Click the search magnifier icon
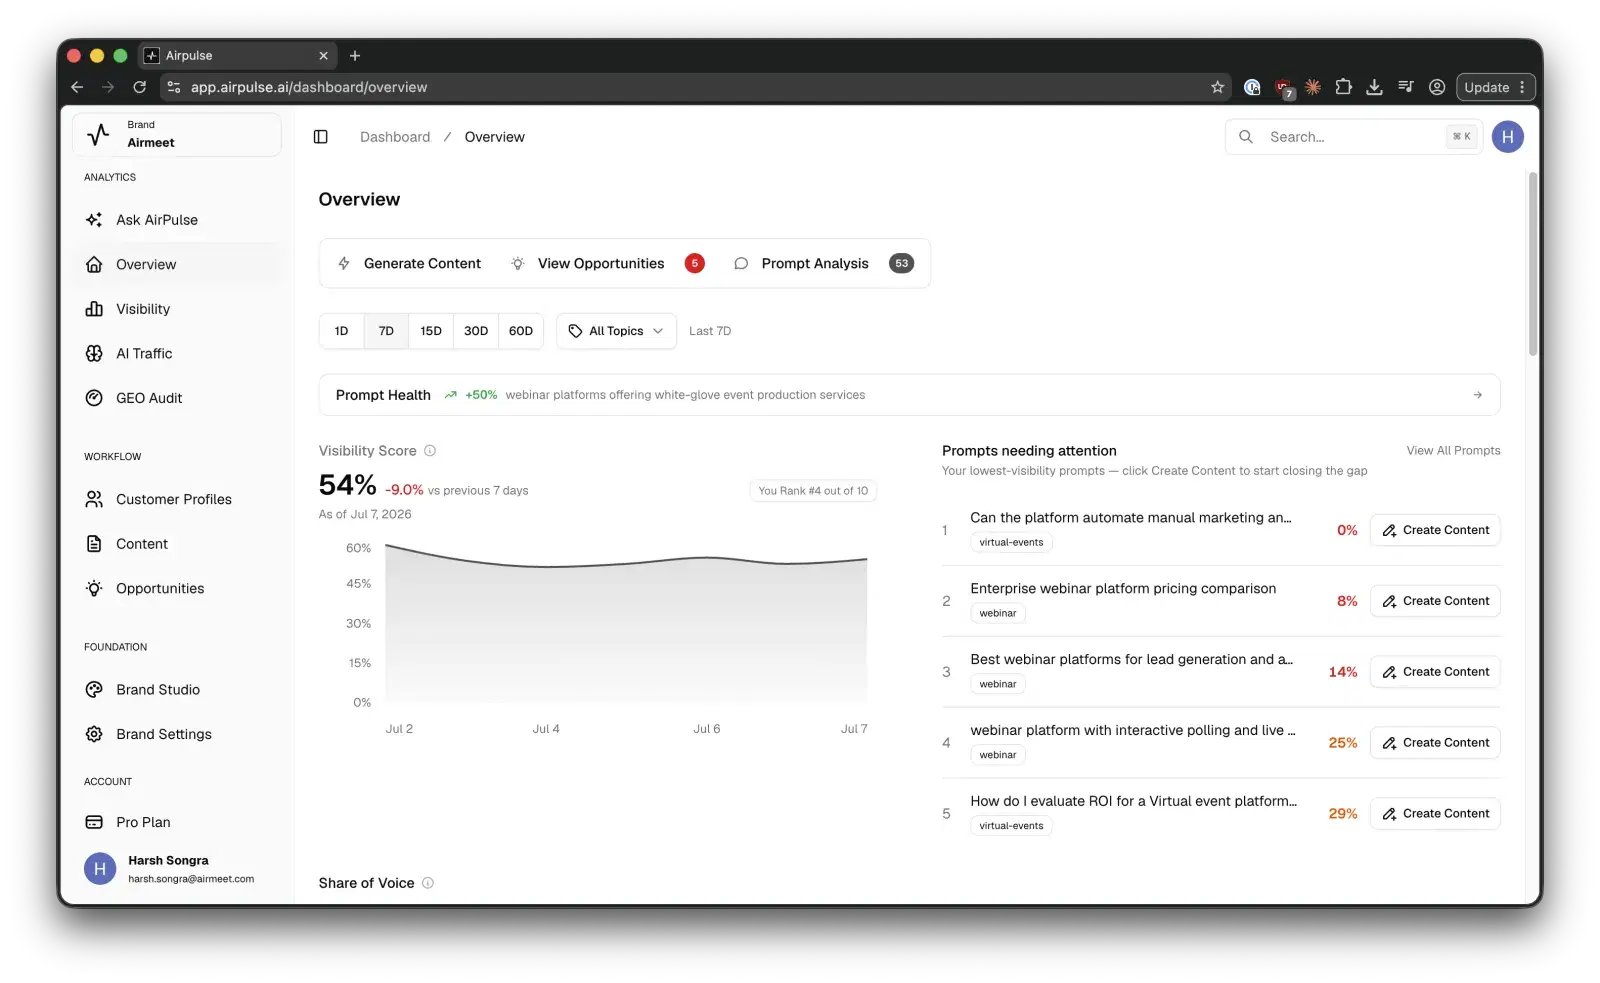 click(1246, 137)
